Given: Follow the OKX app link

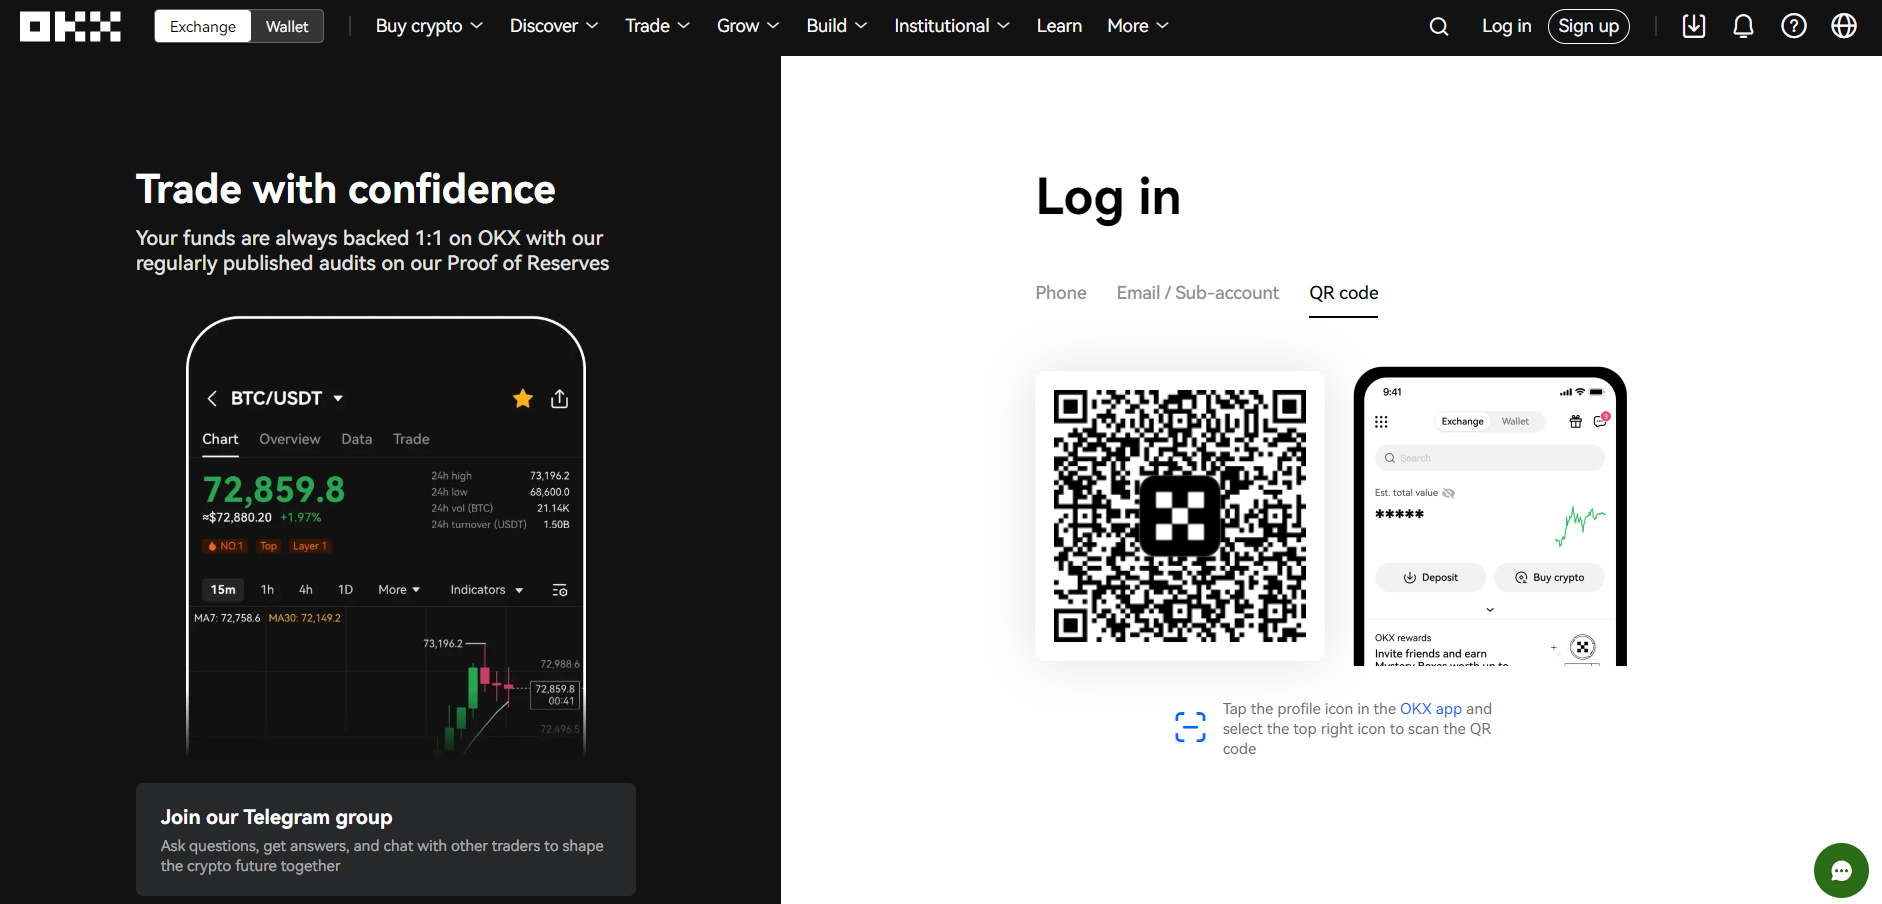Looking at the screenshot, I should pyautogui.click(x=1431, y=709).
